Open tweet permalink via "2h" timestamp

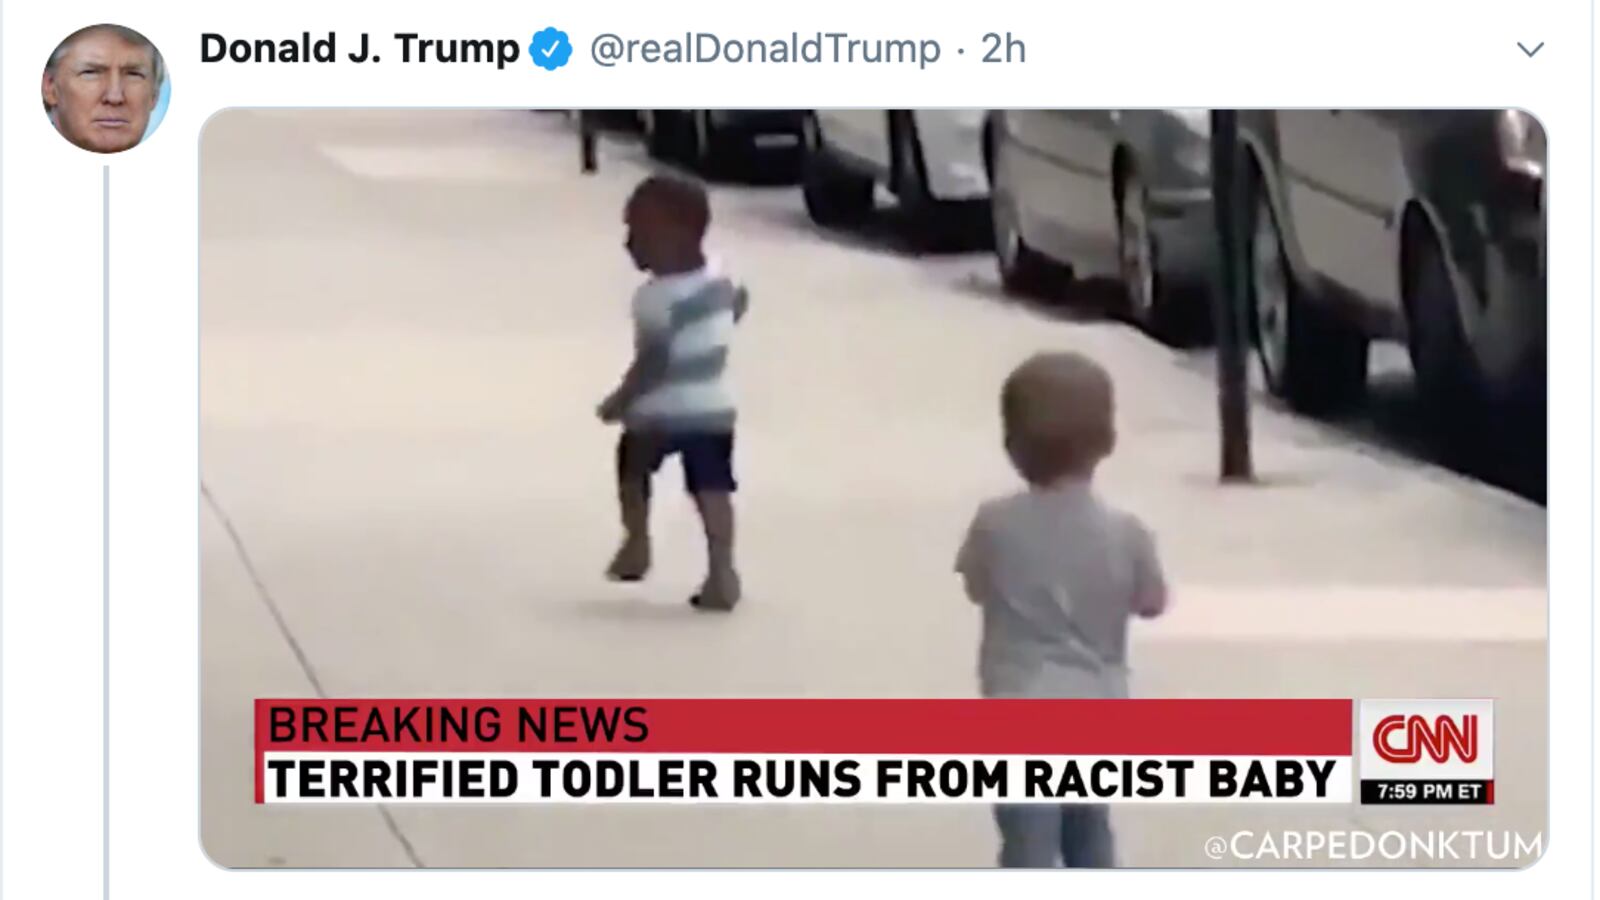coord(1003,49)
